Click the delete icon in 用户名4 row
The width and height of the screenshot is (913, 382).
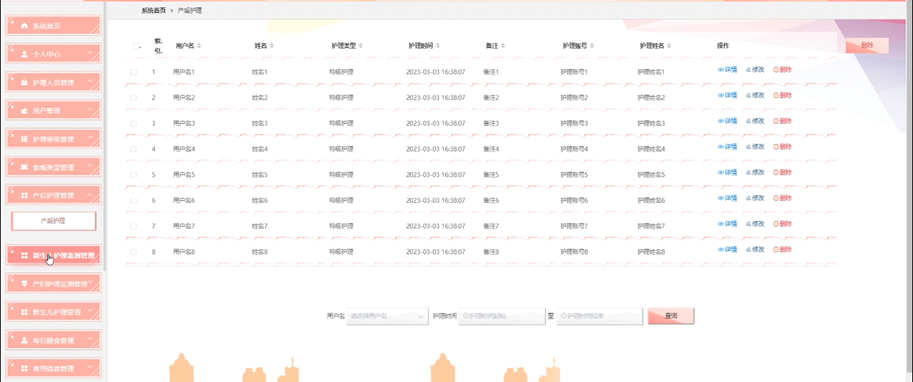[776, 146]
